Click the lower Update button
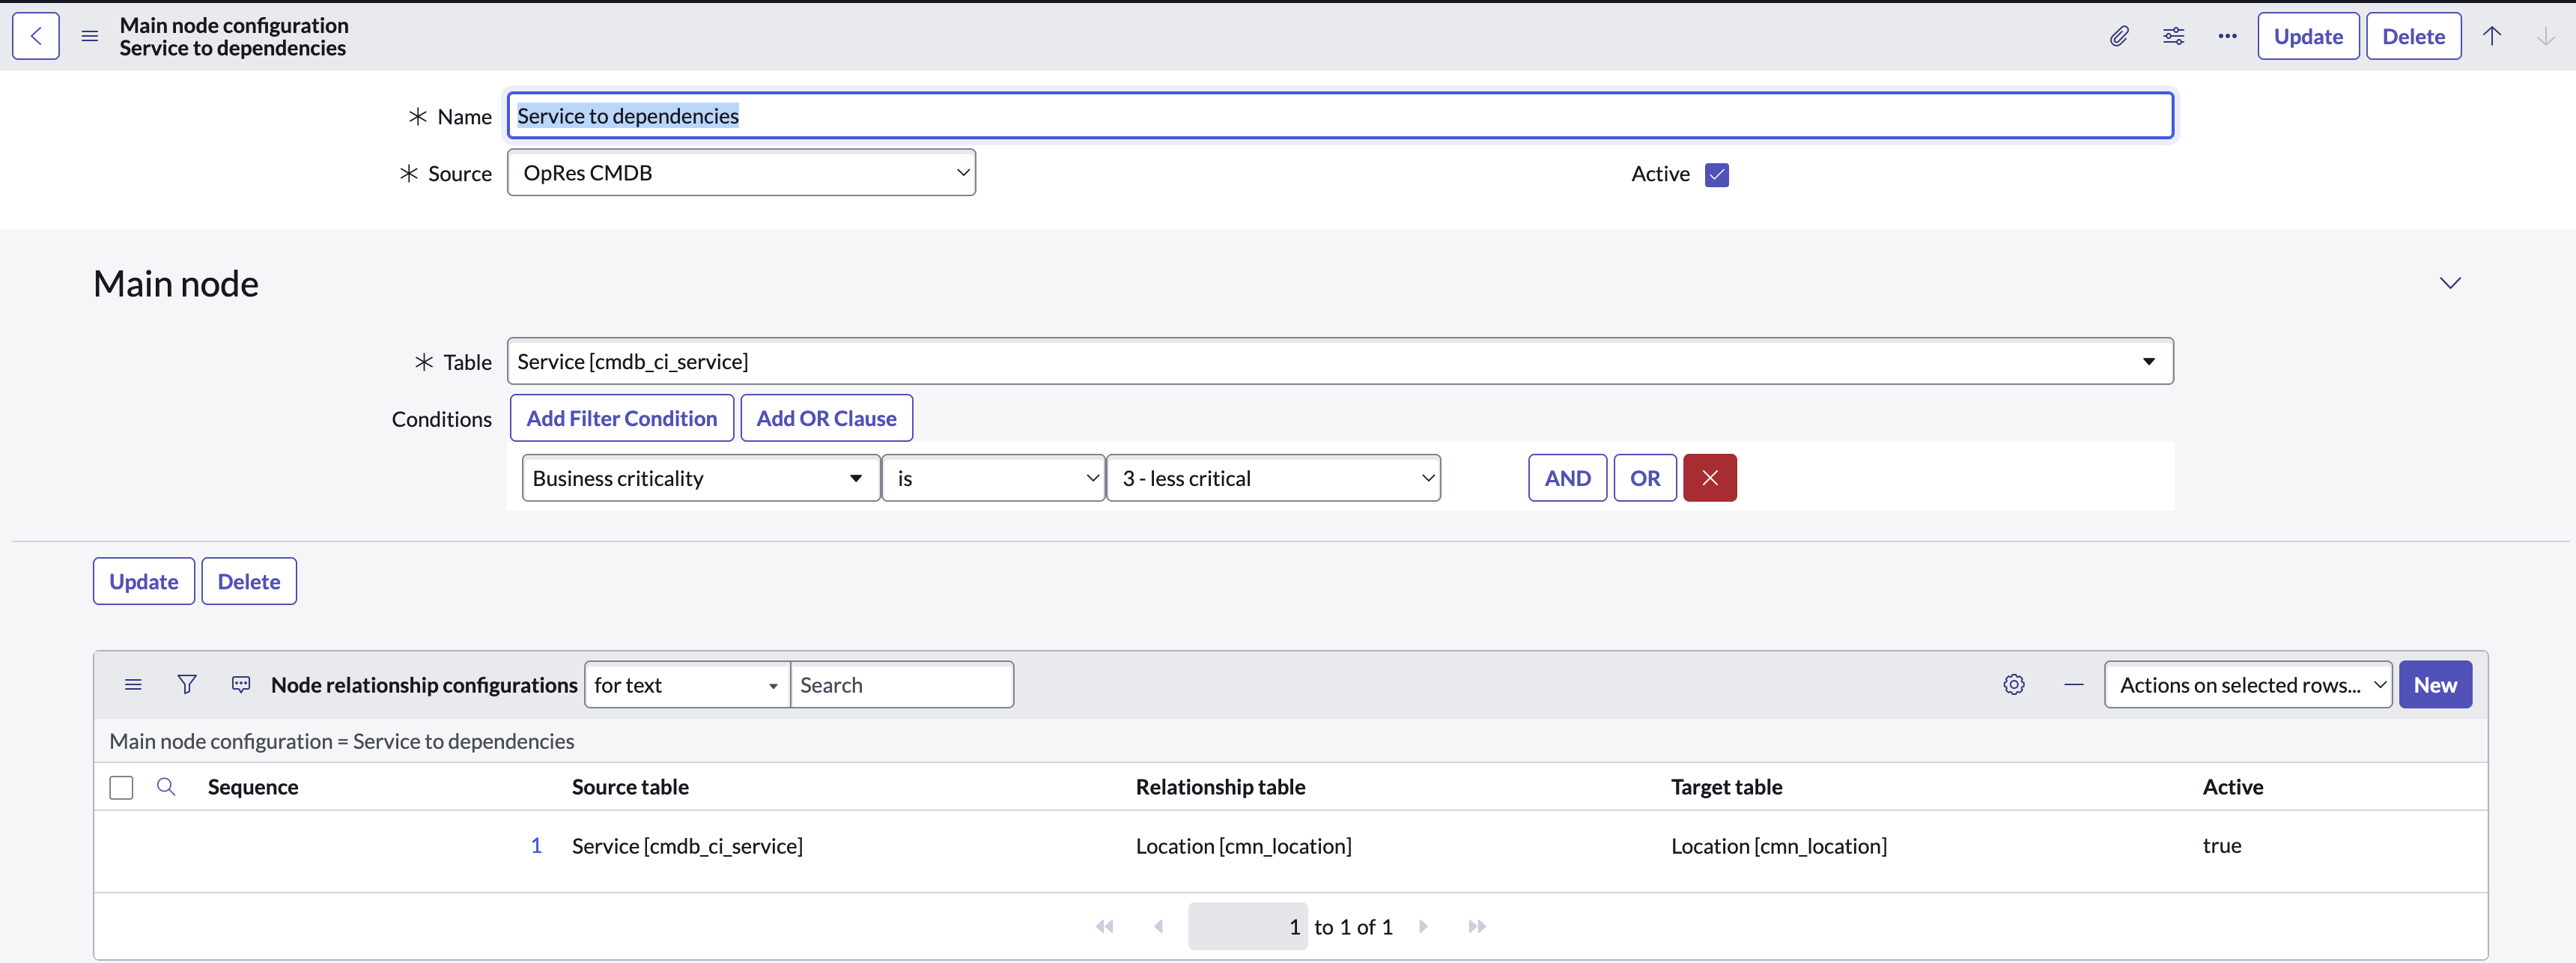Screen dimensions: 2576x963 [x=144, y=581]
